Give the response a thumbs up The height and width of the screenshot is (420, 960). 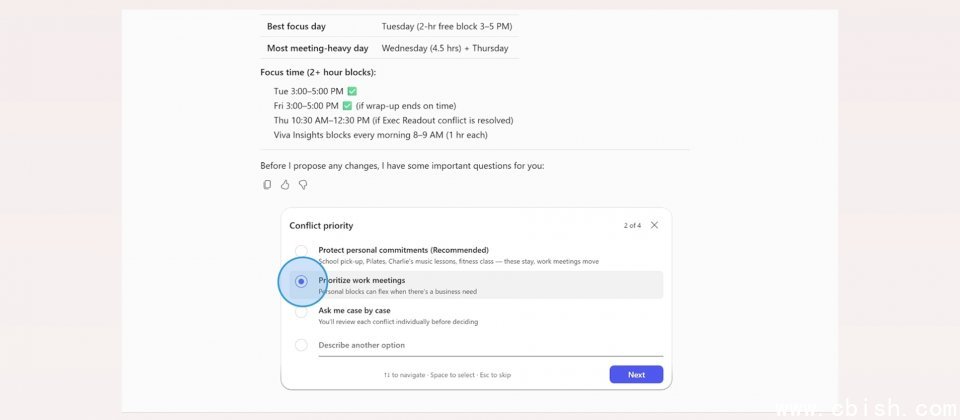point(285,185)
